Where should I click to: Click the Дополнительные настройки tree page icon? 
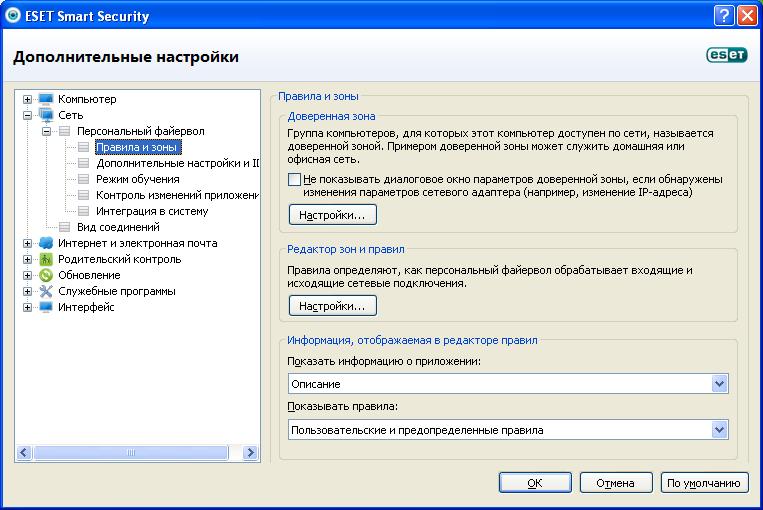tap(83, 163)
